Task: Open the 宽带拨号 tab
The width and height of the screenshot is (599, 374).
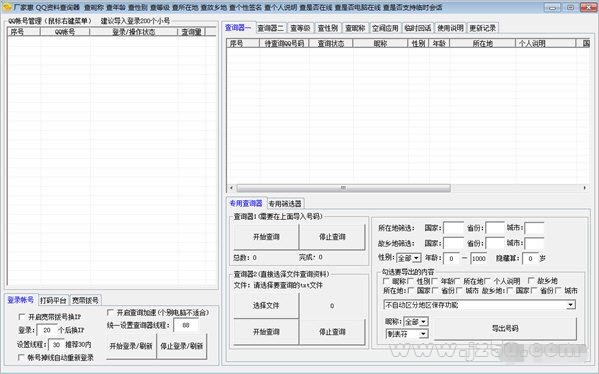Action: [x=85, y=300]
